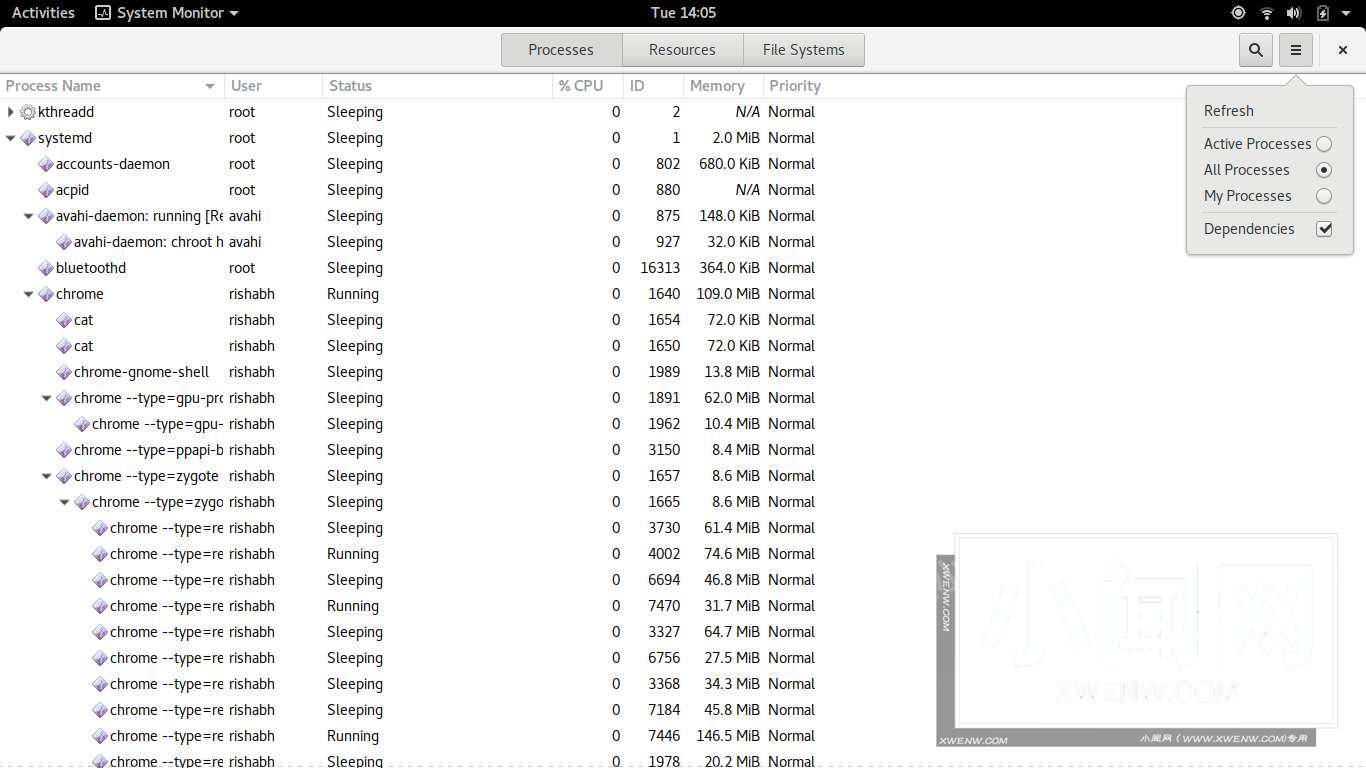This screenshot has width=1366, height=768.
Task: Click the ppapi chrome process icon
Action: [x=64, y=450]
